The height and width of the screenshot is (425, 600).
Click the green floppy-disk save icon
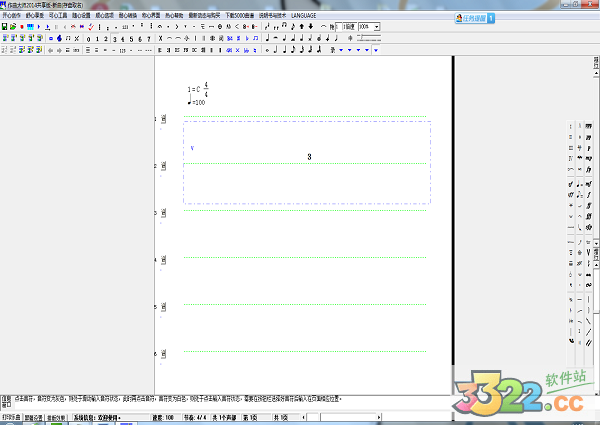pos(4,27)
